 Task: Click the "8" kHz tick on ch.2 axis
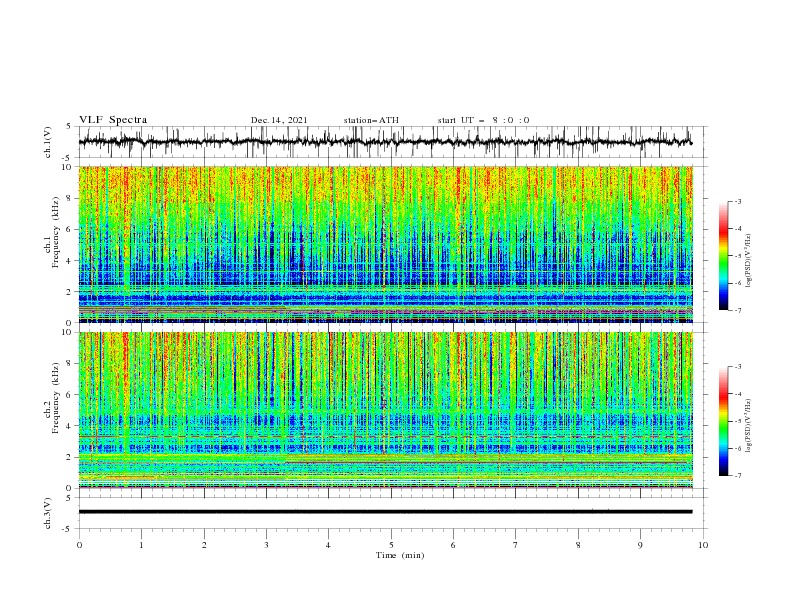pos(71,364)
